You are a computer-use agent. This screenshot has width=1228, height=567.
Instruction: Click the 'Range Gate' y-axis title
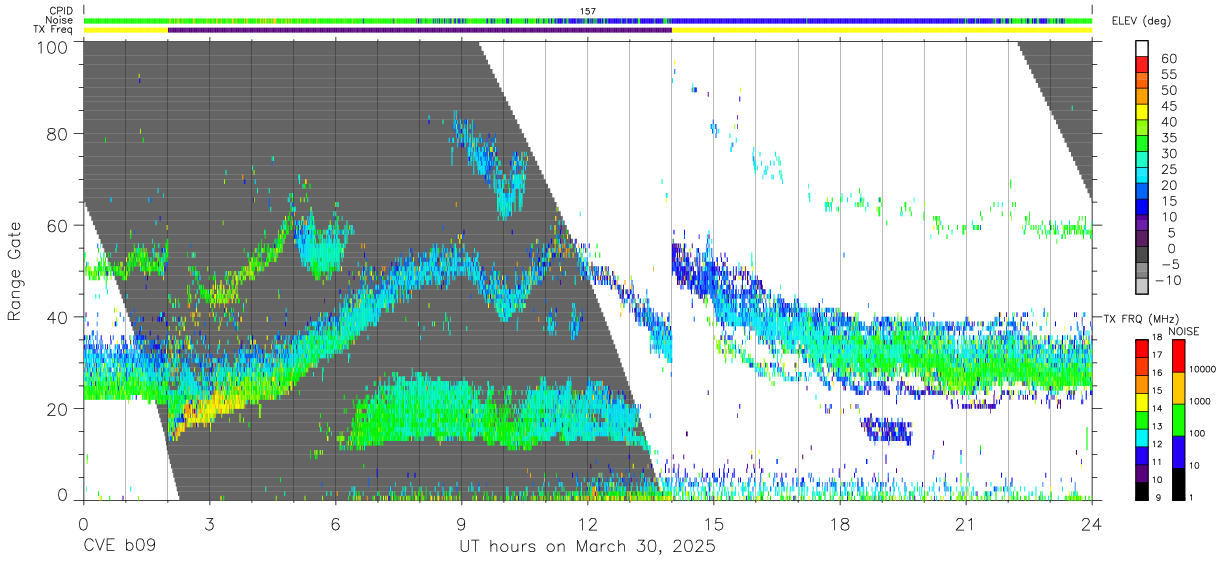(x=16, y=272)
